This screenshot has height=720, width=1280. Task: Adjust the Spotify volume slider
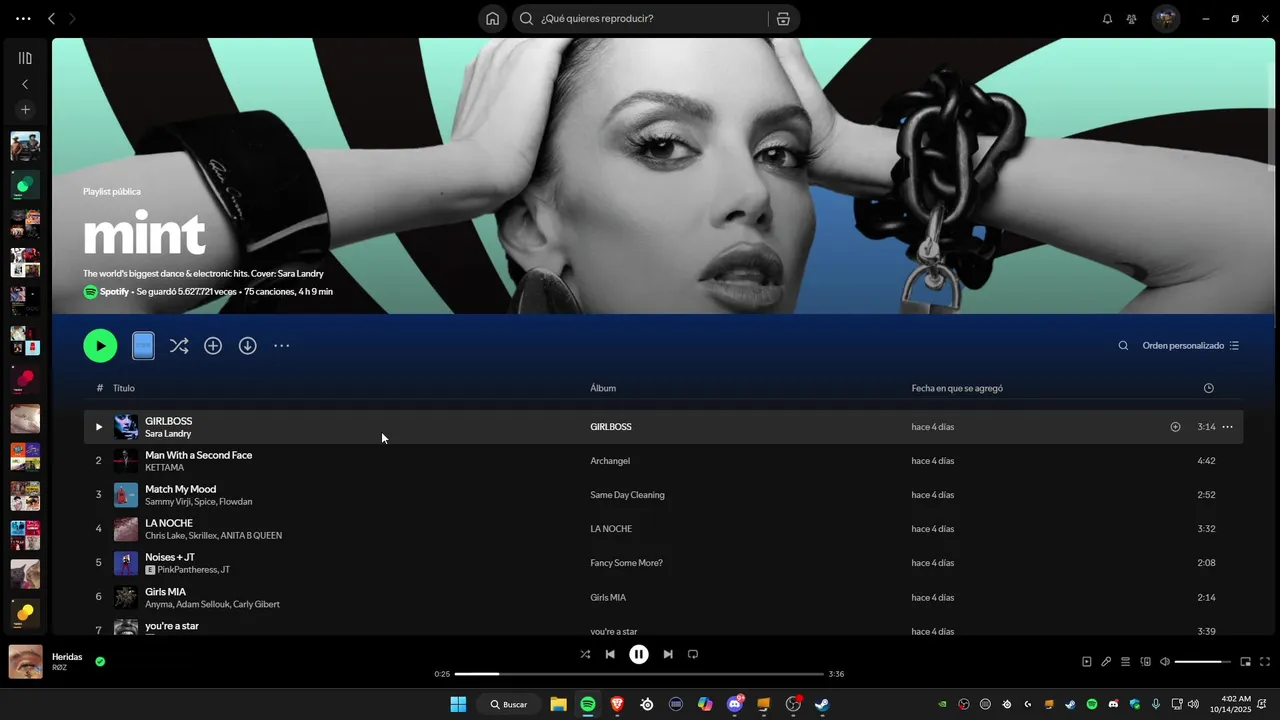[1203, 661]
